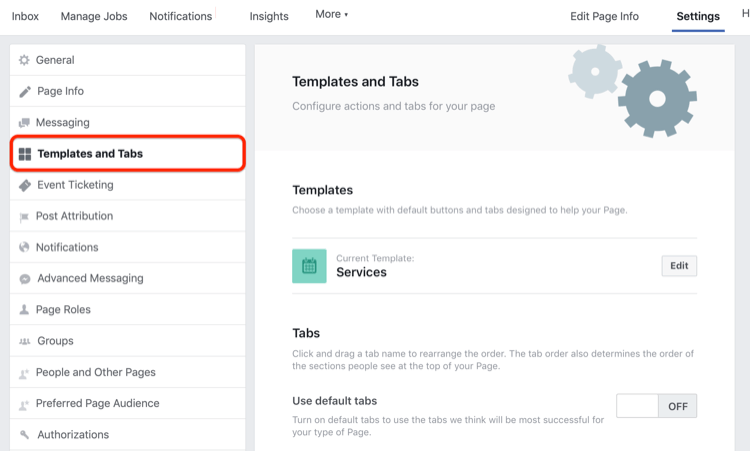Select Authorizations in sidebar
Screen dimensions: 750x451
pos(128,435)
